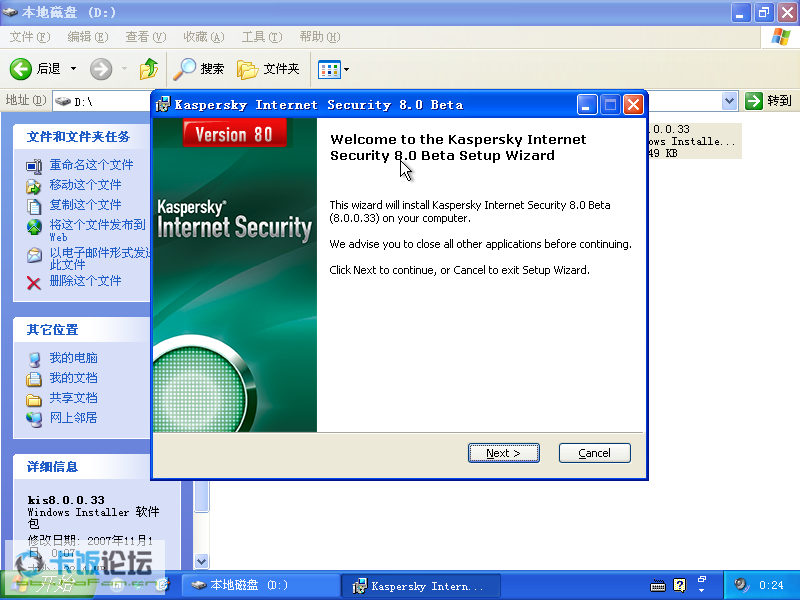This screenshot has width=800, height=600.
Task: Rename this file (重命名这个文件) link
Action: point(91,165)
